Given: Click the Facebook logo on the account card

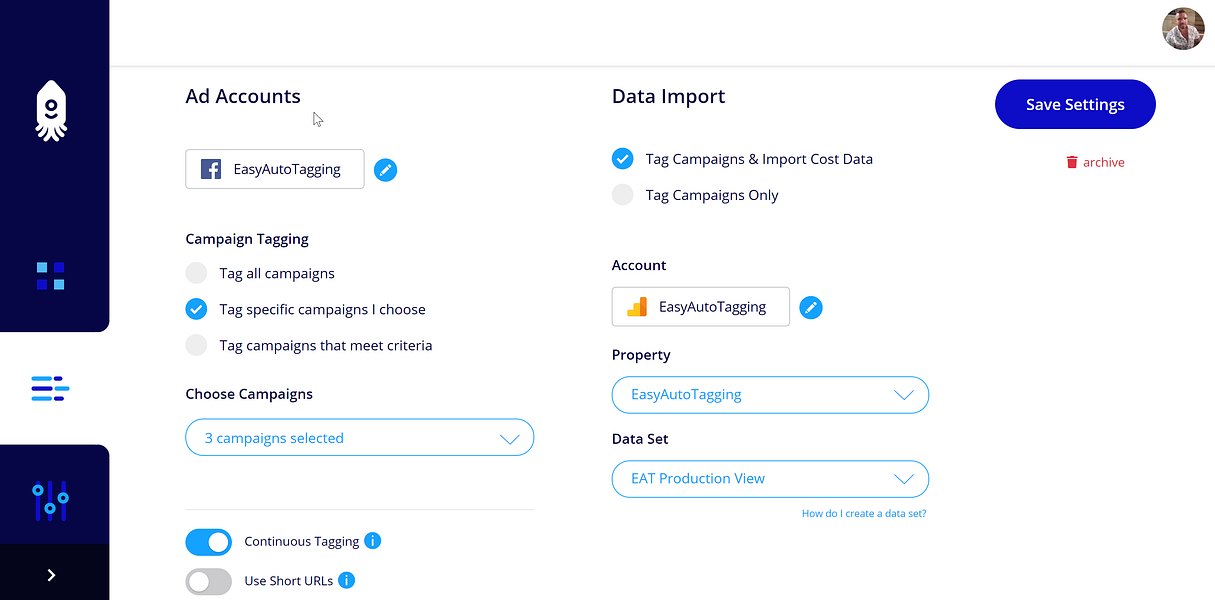Looking at the screenshot, I should pos(210,169).
